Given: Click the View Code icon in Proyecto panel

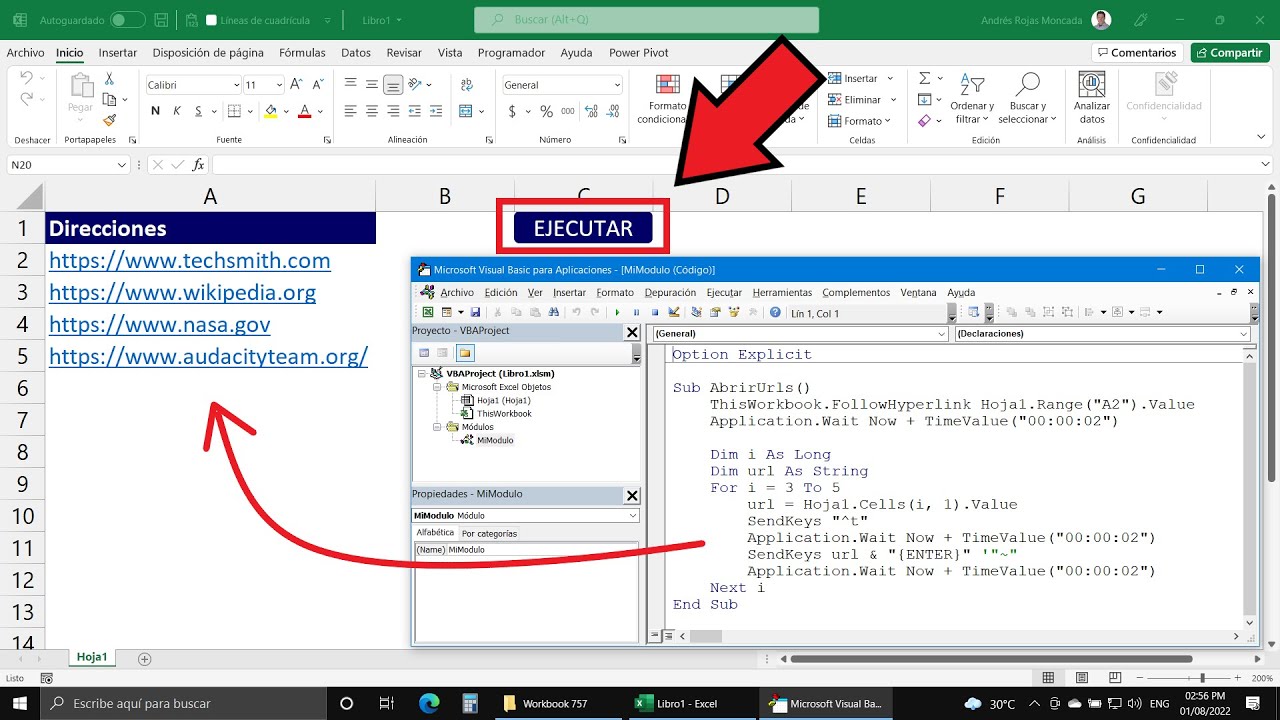Looking at the screenshot, I should [424, 352].
